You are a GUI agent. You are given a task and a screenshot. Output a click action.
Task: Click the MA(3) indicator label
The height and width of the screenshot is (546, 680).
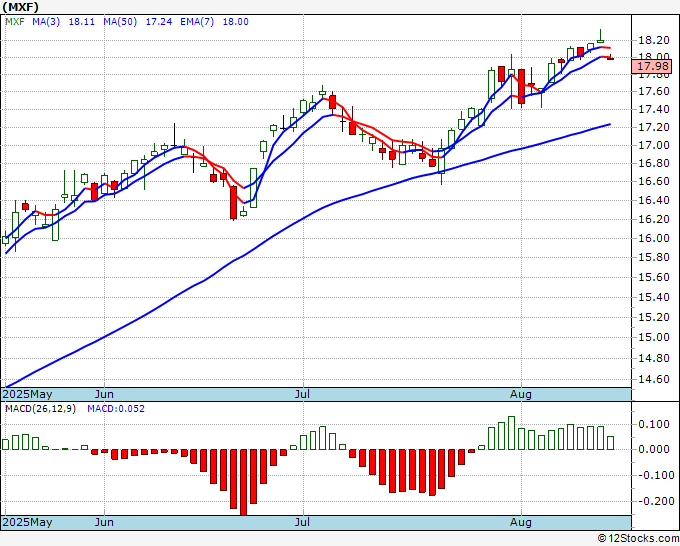(x=46, y=22)
